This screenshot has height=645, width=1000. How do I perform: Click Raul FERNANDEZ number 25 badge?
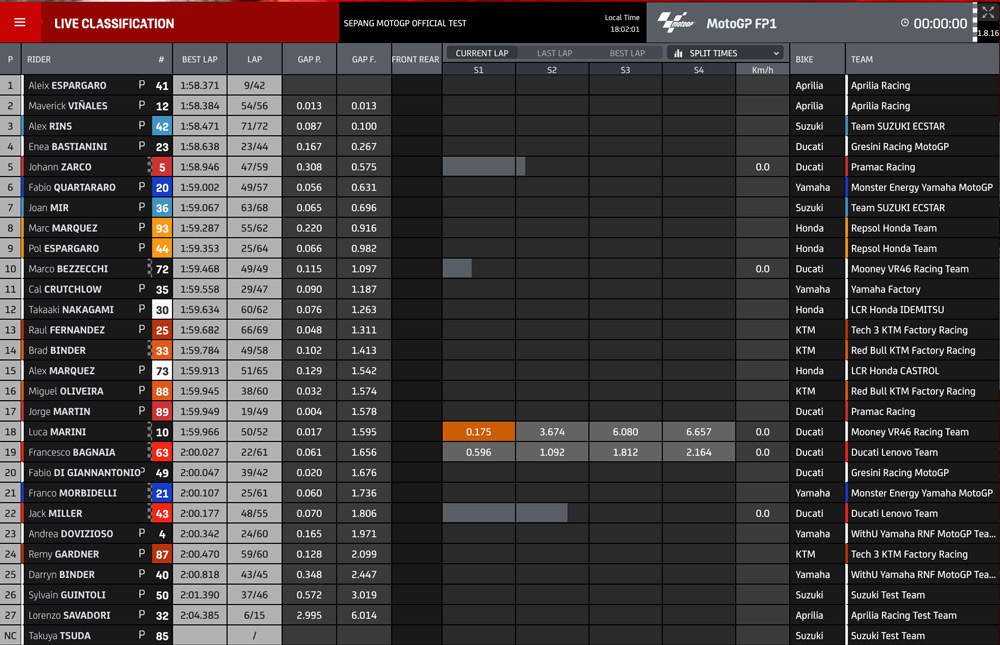tap(162, 330)
